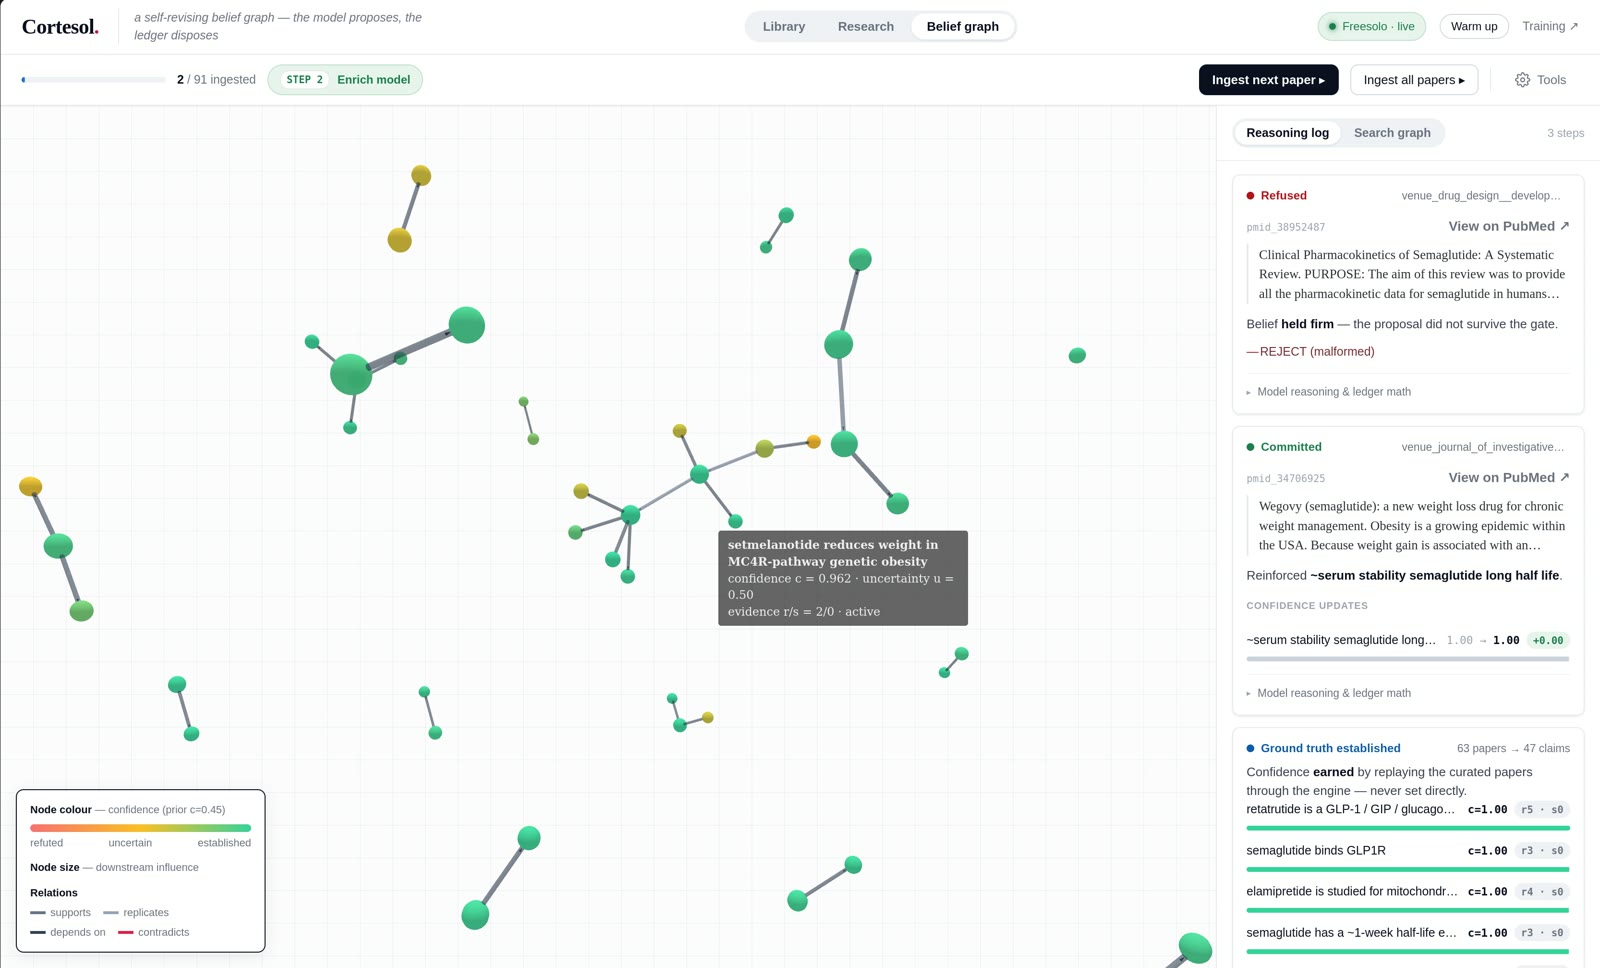Click the serum stability confidence bar
This screenshot has width=1600, height=968.
1407,659
